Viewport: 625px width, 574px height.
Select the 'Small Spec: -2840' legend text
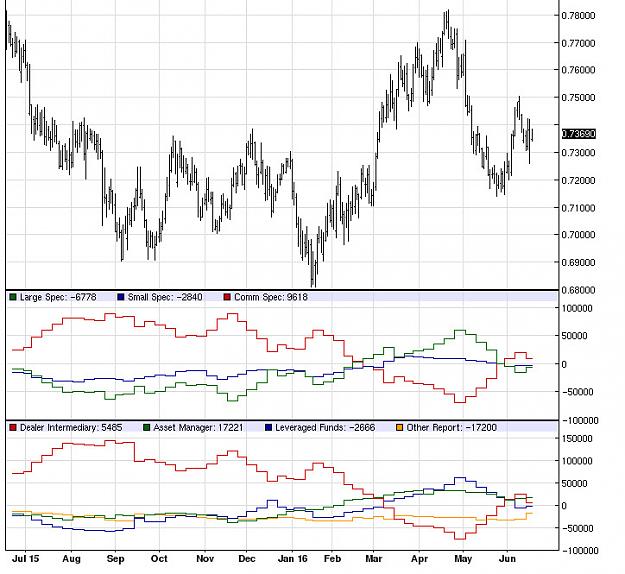pos(165,297)
